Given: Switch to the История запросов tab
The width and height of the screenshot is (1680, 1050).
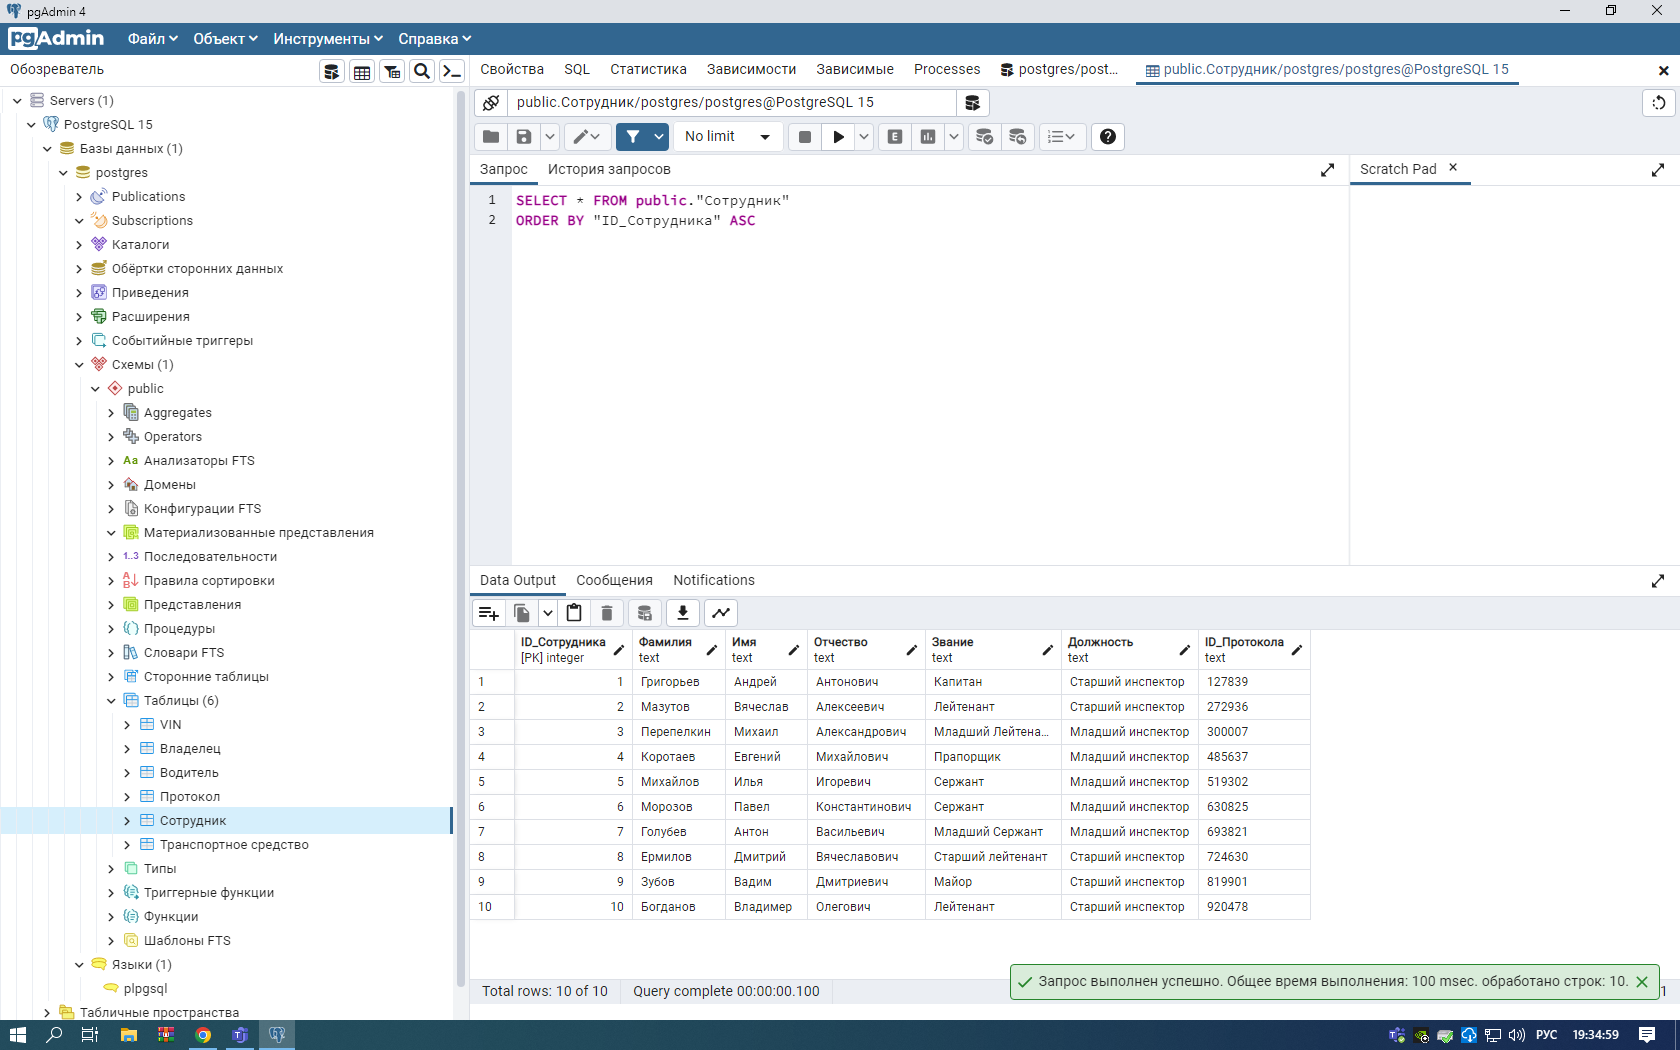Looking at the screenshot, I should [609, 170].
